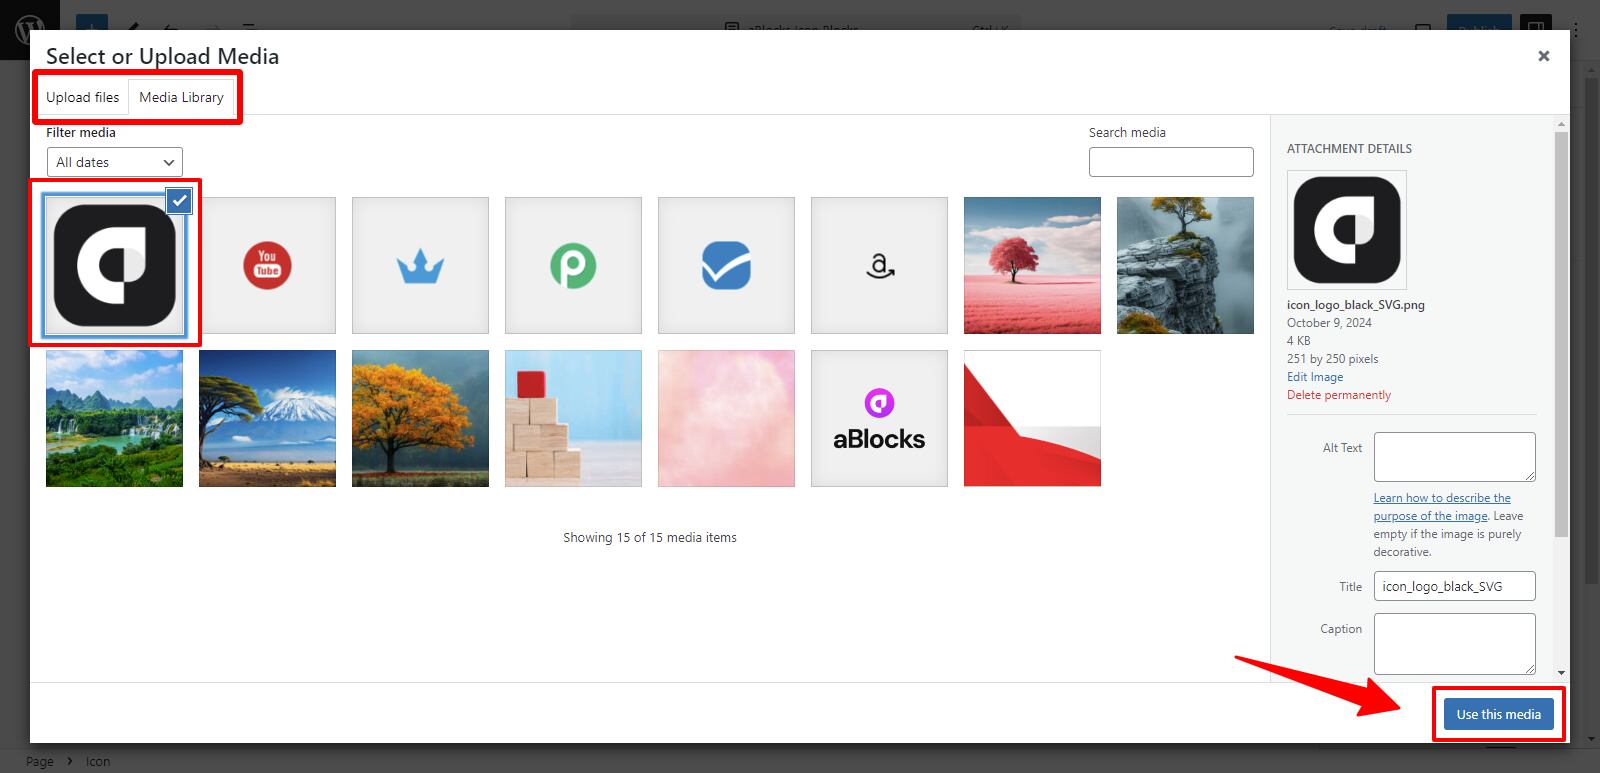Click the attachment preview logo image
This screenshot has height=773, width=1600.
click(1347, 230)
